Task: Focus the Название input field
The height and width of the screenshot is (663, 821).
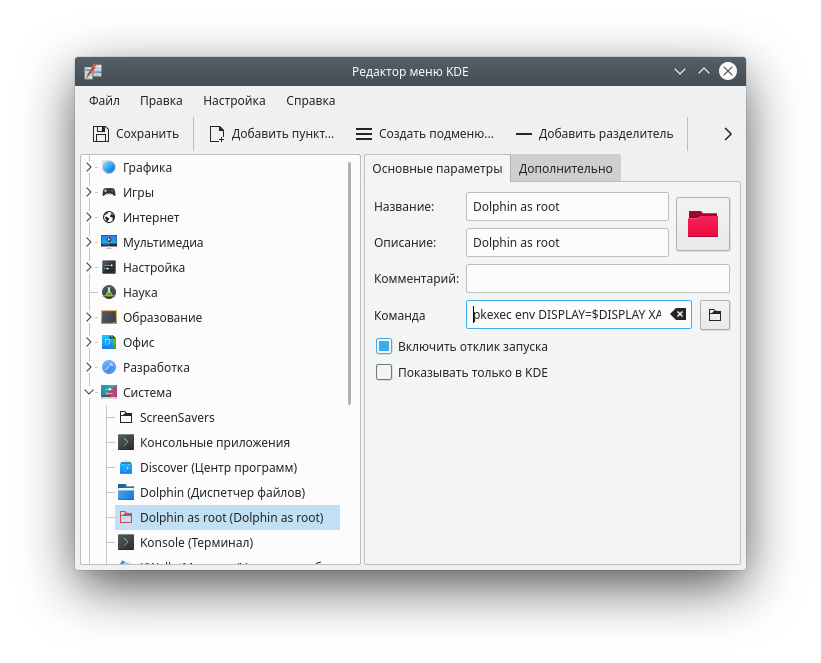Action: [567, 206]
